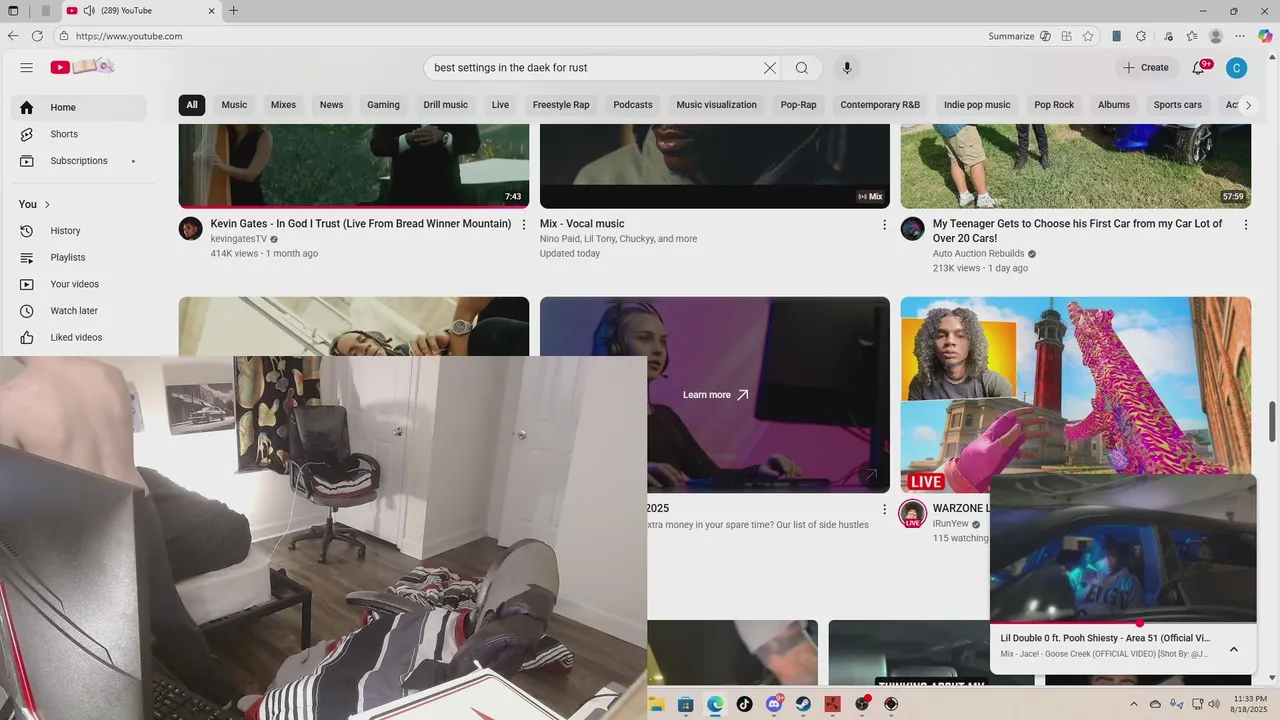Open Subscriptions in the sidebar
The width and height of the screenshot is (1280, 720).
click(x=80, y=161)
